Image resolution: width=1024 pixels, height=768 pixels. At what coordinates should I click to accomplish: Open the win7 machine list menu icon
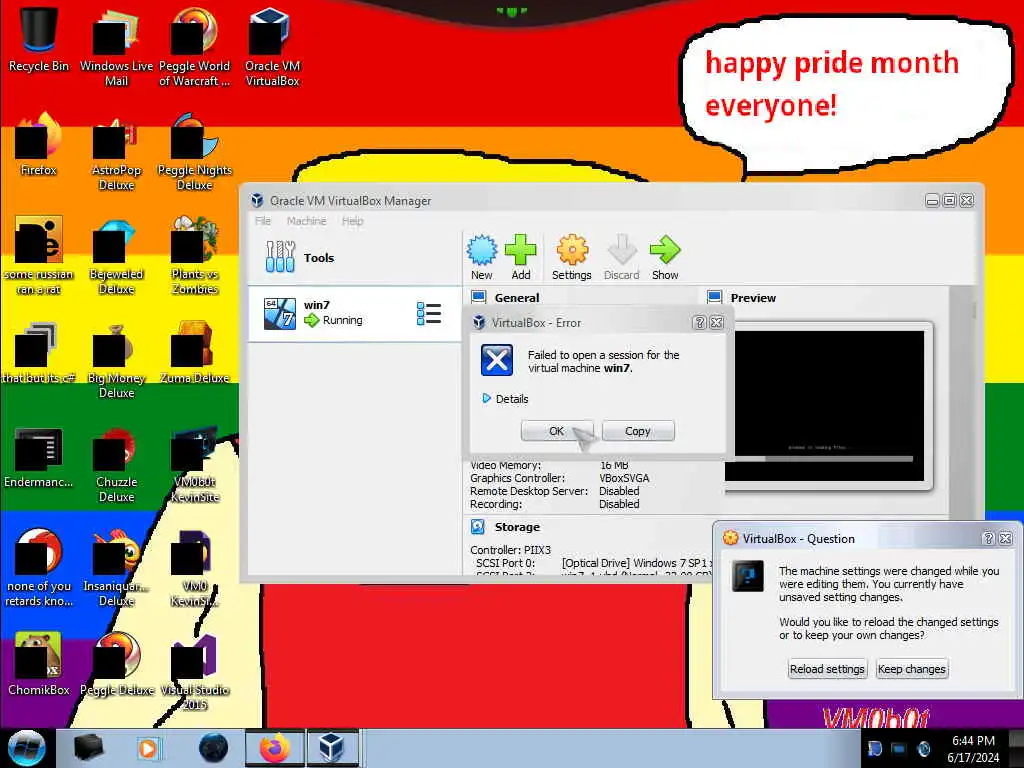(428, 313)
